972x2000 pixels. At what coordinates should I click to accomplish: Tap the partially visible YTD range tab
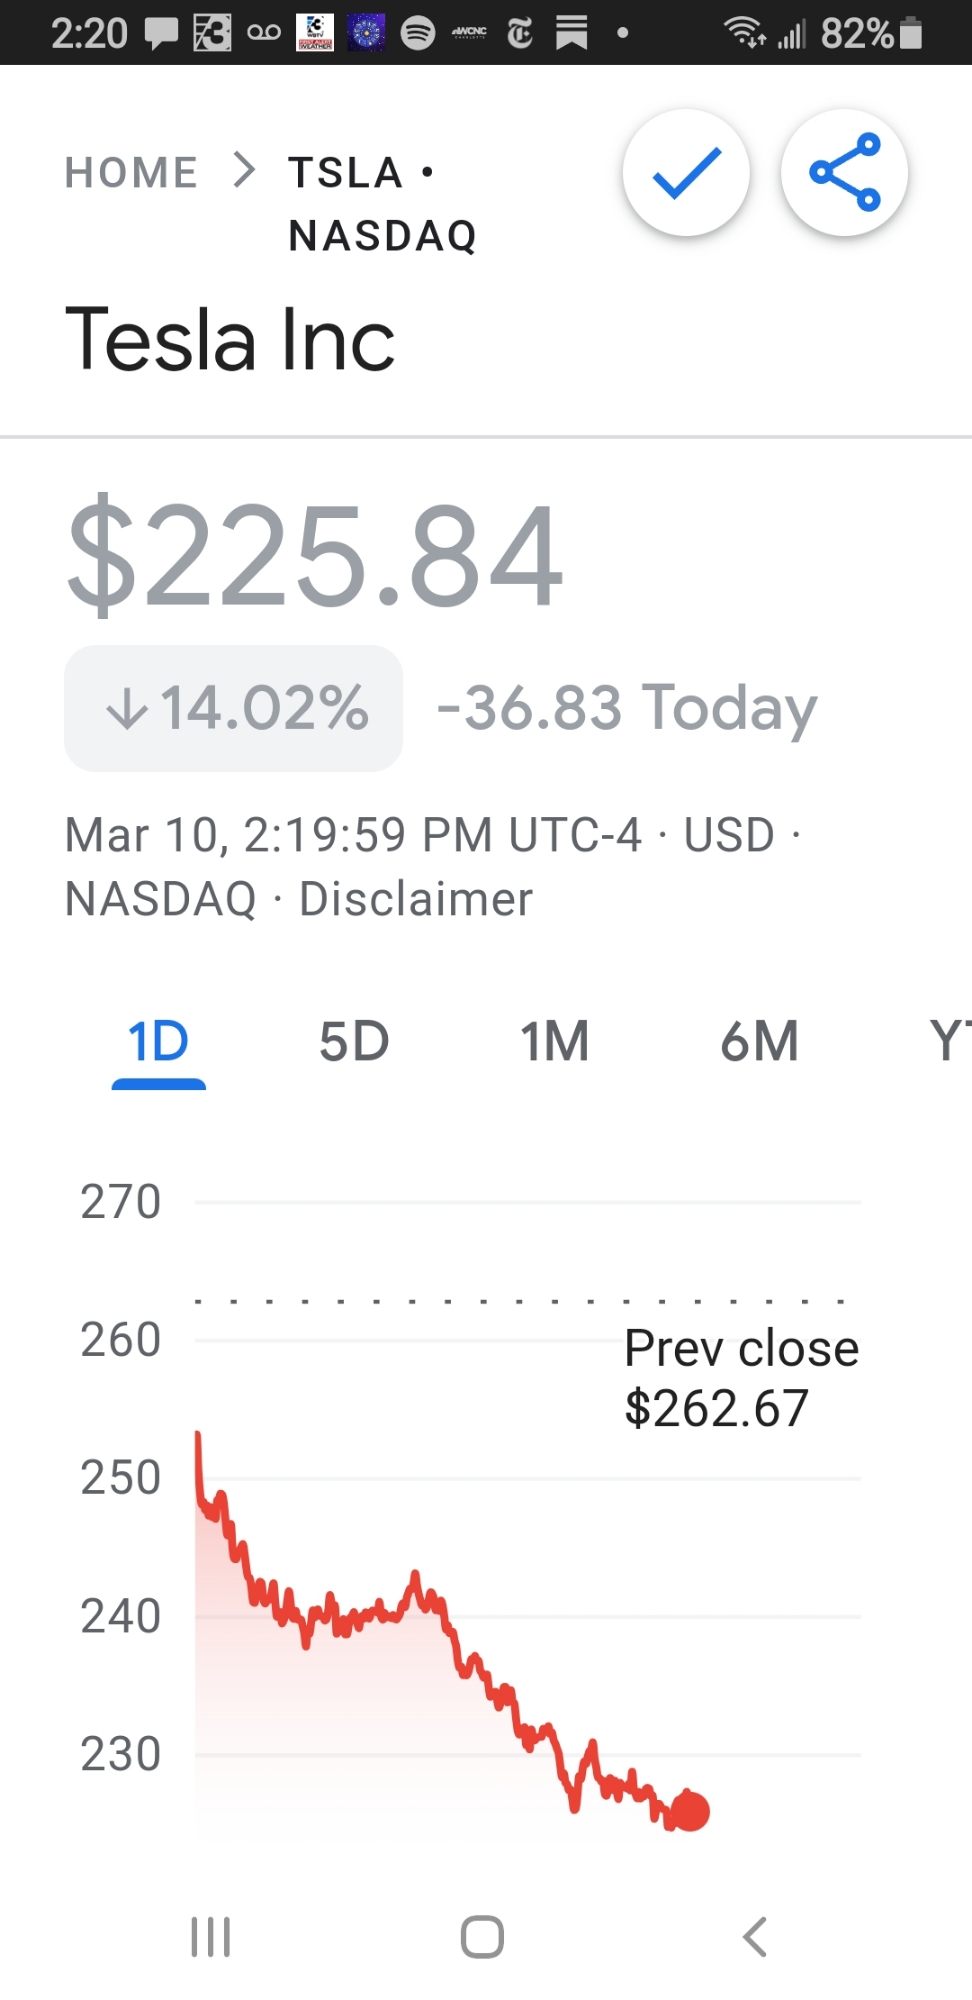(950, 1042)
